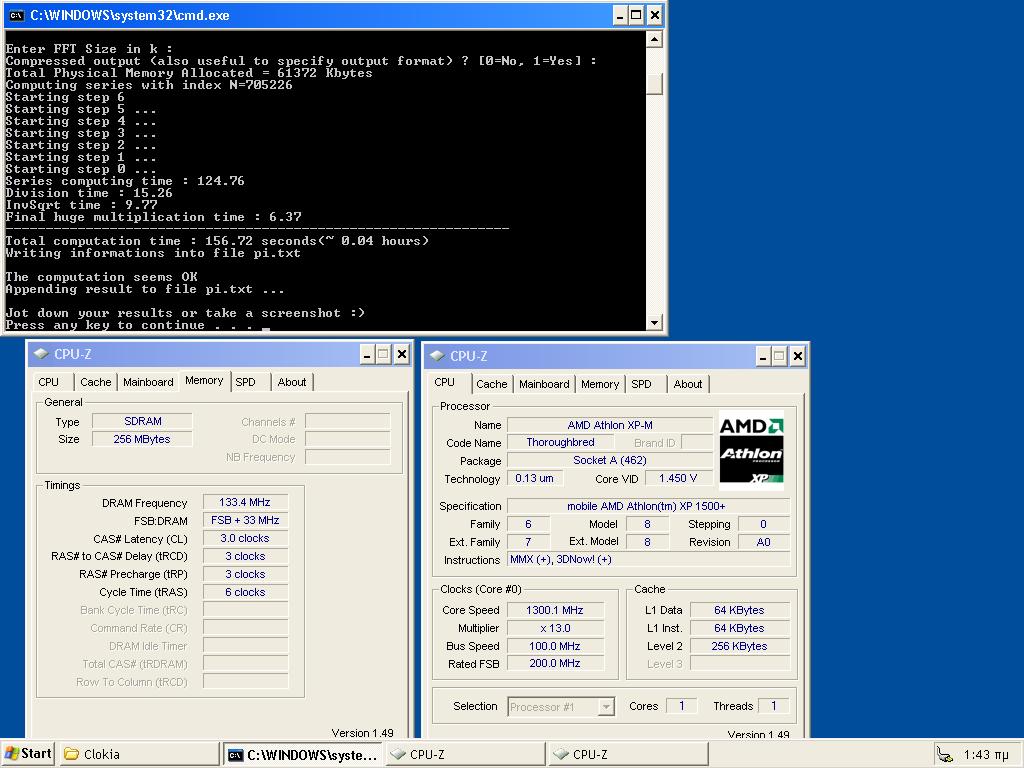
Task: Close the left CPU-Z Memory window
Action: click(x=402, y=355)
